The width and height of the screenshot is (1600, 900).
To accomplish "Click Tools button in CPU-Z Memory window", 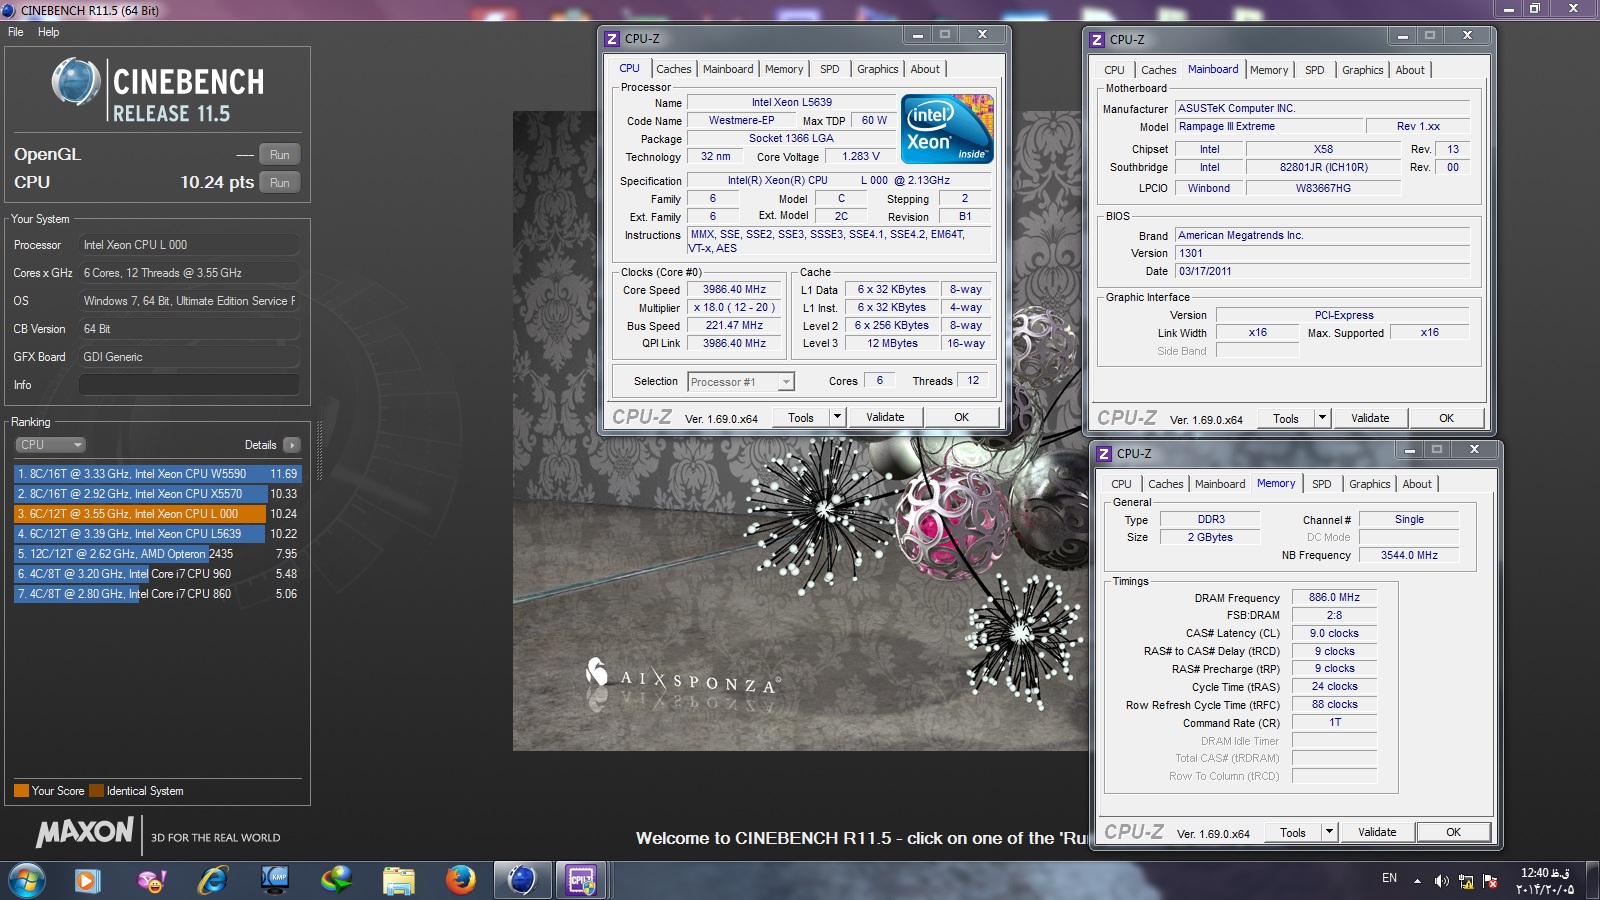I will (1293, 832).
